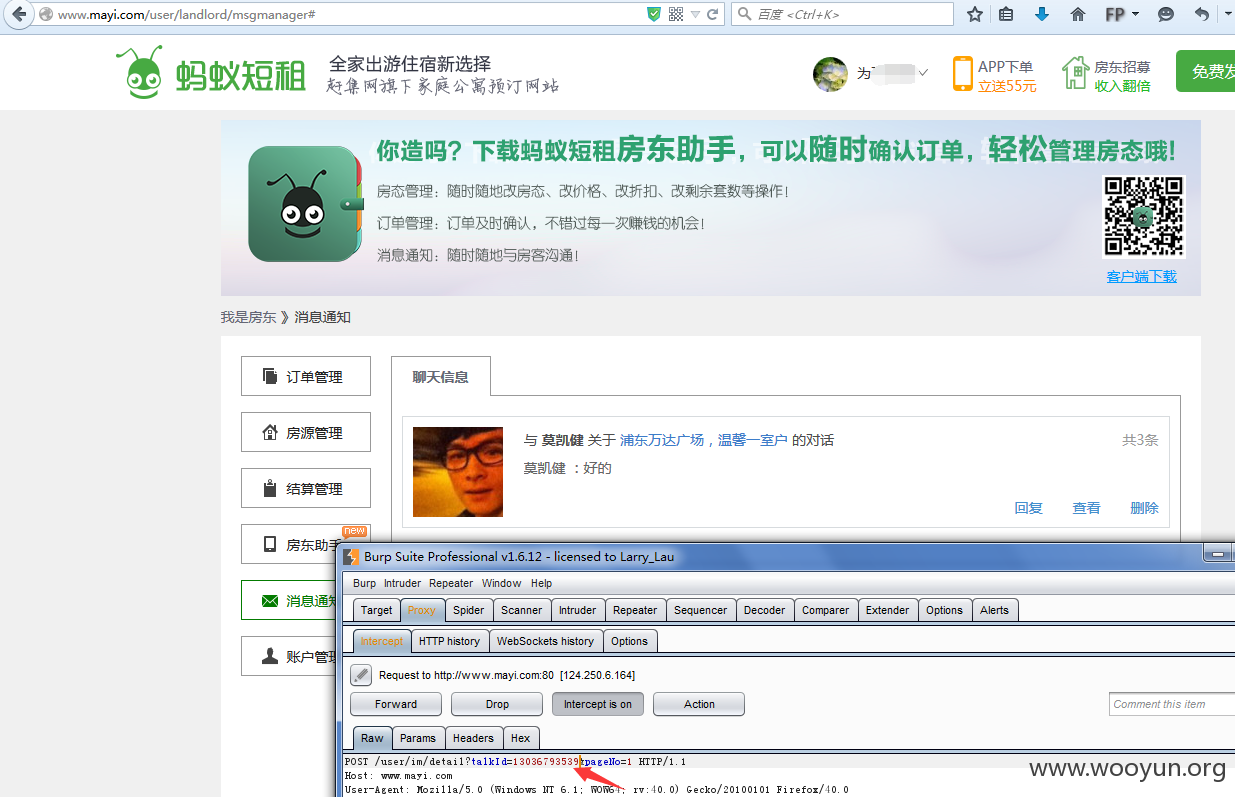Open the 客户端下载 link

tap(1141, 277)
